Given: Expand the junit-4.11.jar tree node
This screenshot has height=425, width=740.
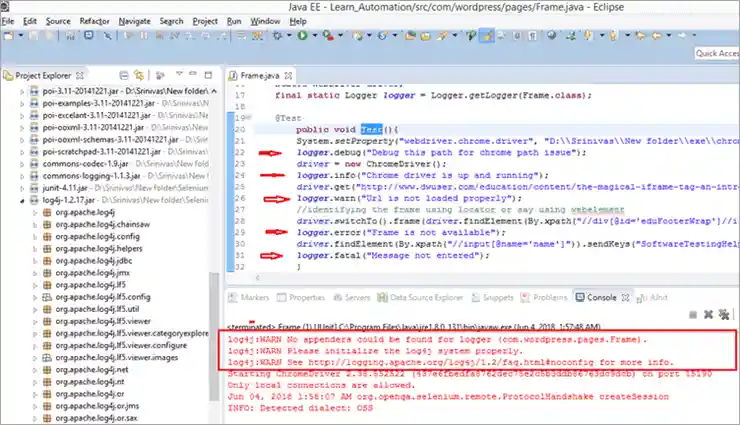Looking at the screenshot, I should (x=22, y=186).
